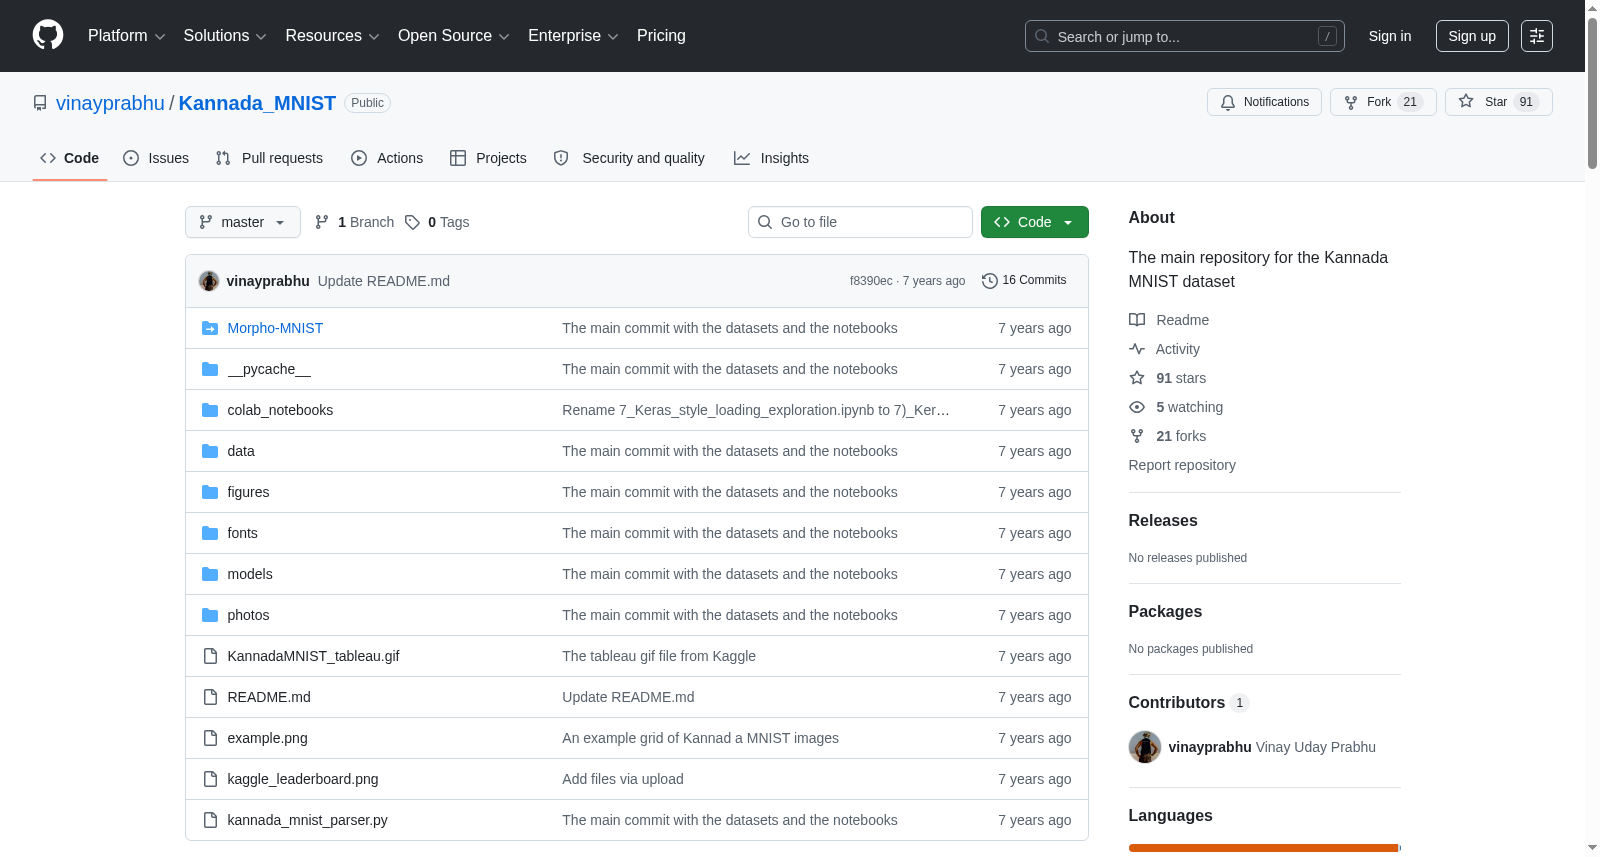This screenshot has height=857, width=1600.
Task: Open the Projects tab
Action: (488, 158)
